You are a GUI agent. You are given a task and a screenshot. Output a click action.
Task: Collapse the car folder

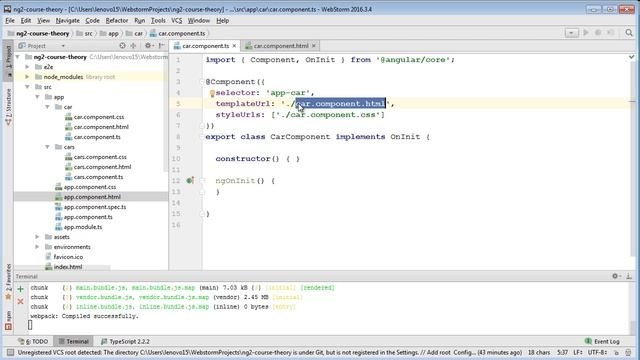pos(47,107)
